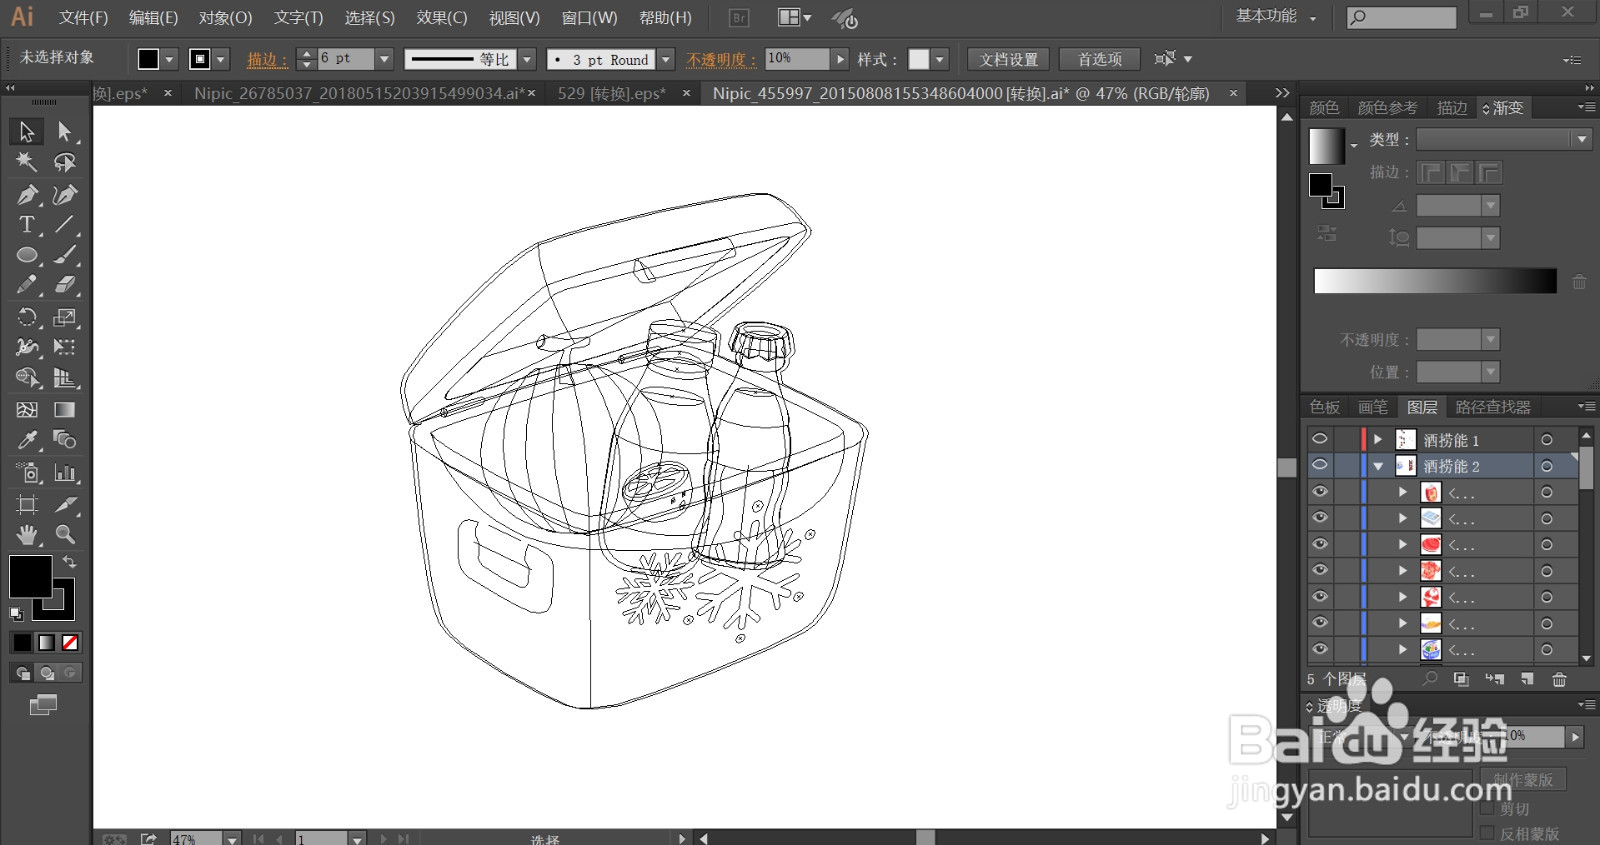Open the 效果(C) menu
This screenshot has width=1600, height=845.
click(442, 17)
